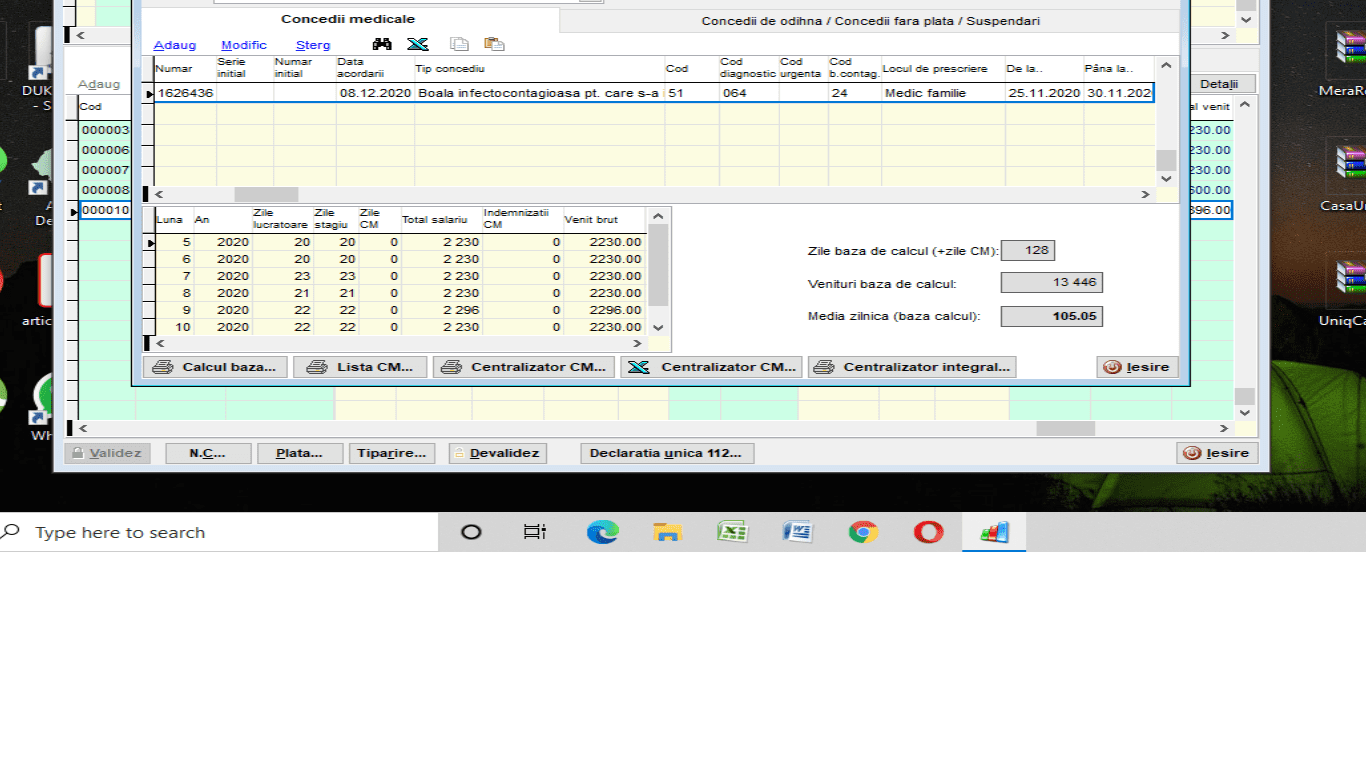Click the Total salariu cell 2 296 for month 9
Viewport: 1366px width, 768px height.
coord(441,310)
